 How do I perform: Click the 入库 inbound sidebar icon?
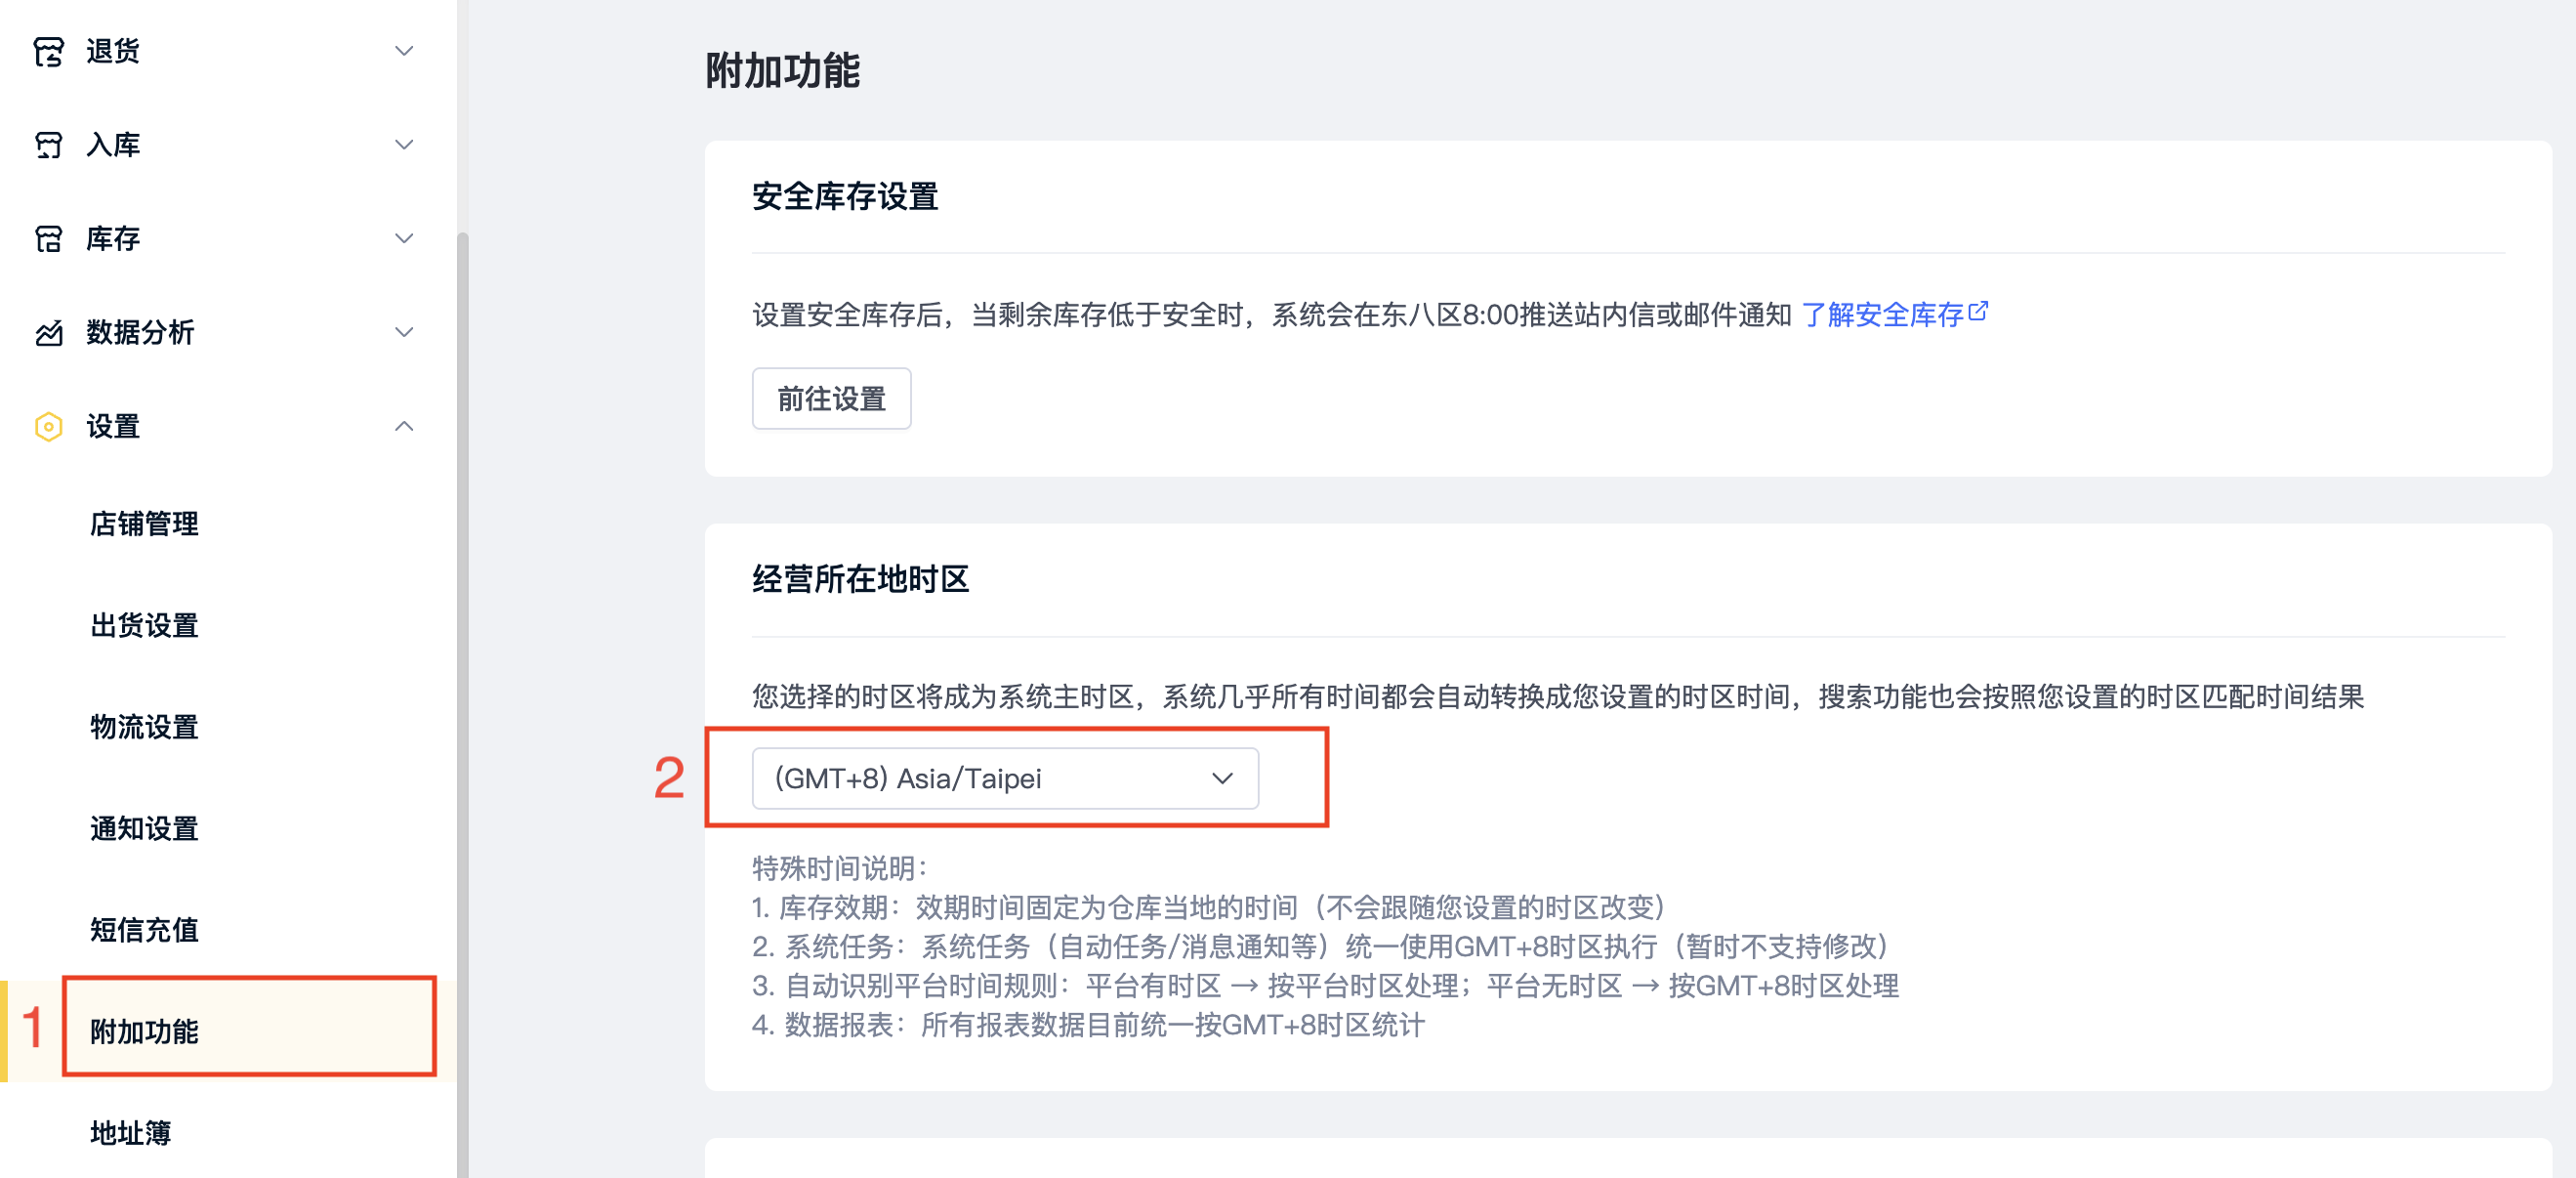point(48,145)
